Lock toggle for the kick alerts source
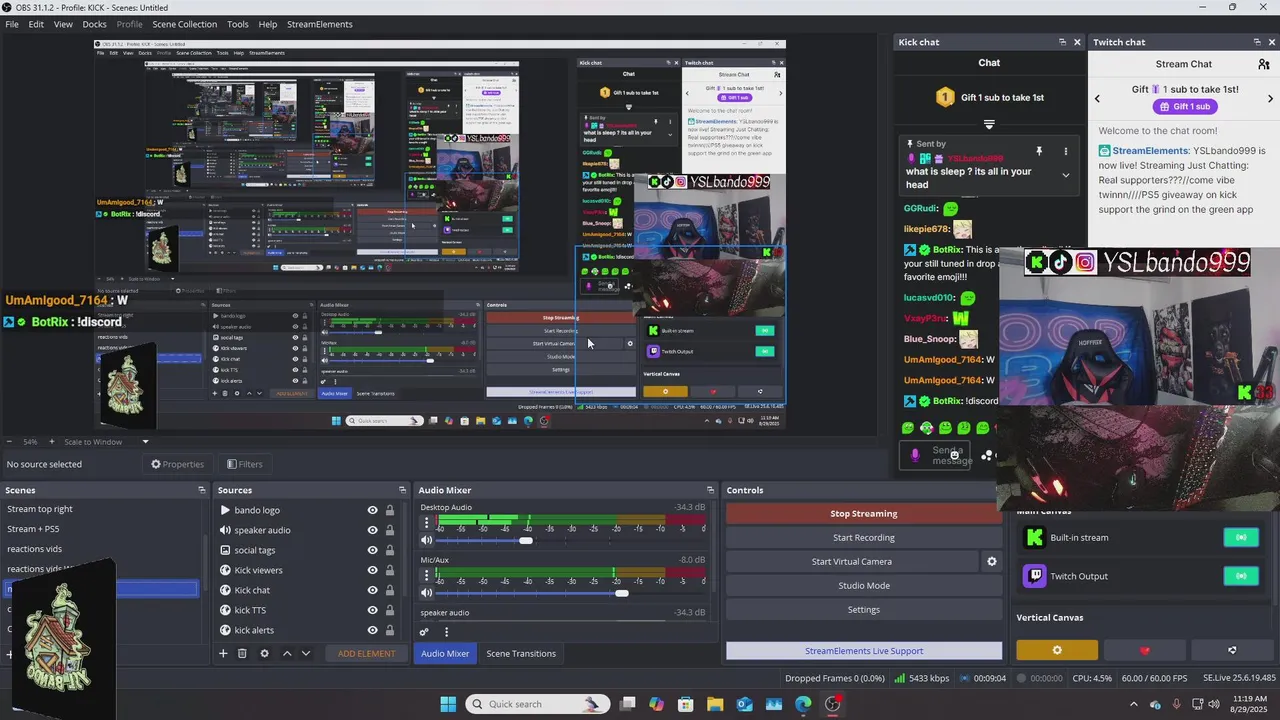 pos(390,630)
